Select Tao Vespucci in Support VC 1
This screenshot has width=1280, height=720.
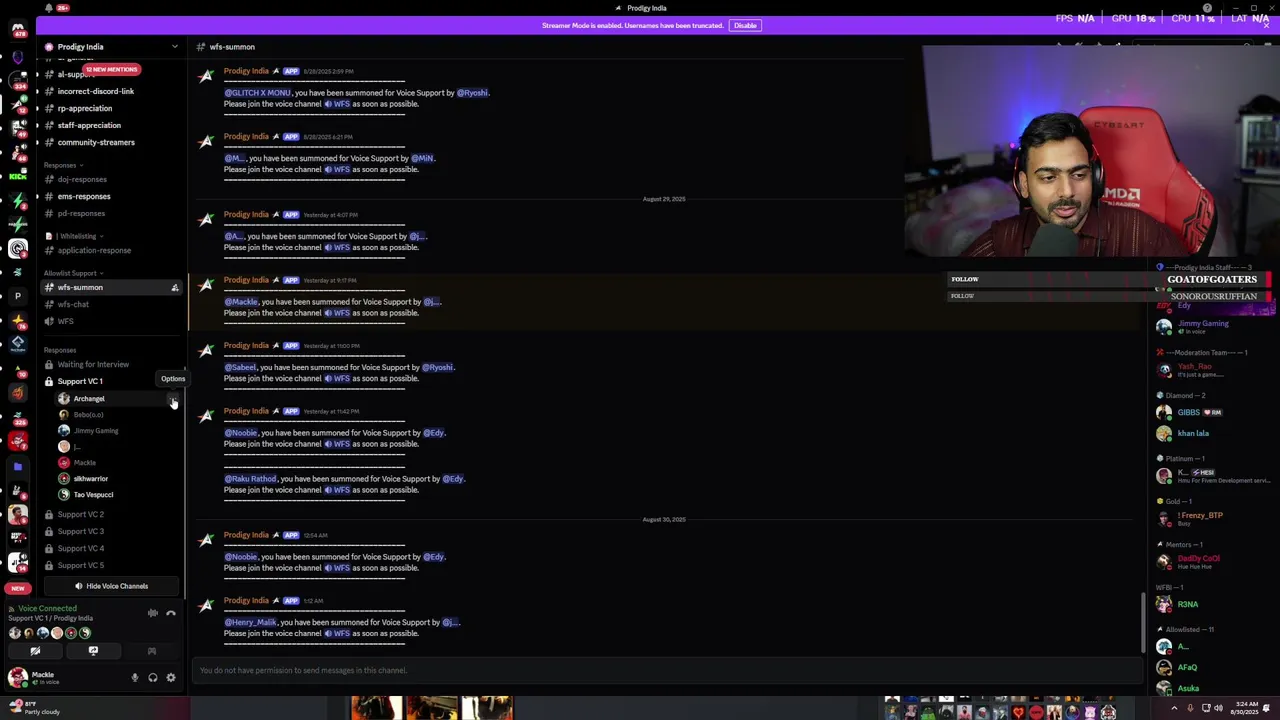pyautogui.click(x=93, y=494)
